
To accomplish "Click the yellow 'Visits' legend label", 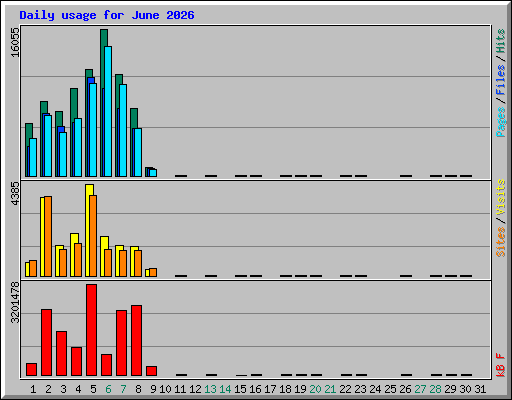I will (500, 197).
